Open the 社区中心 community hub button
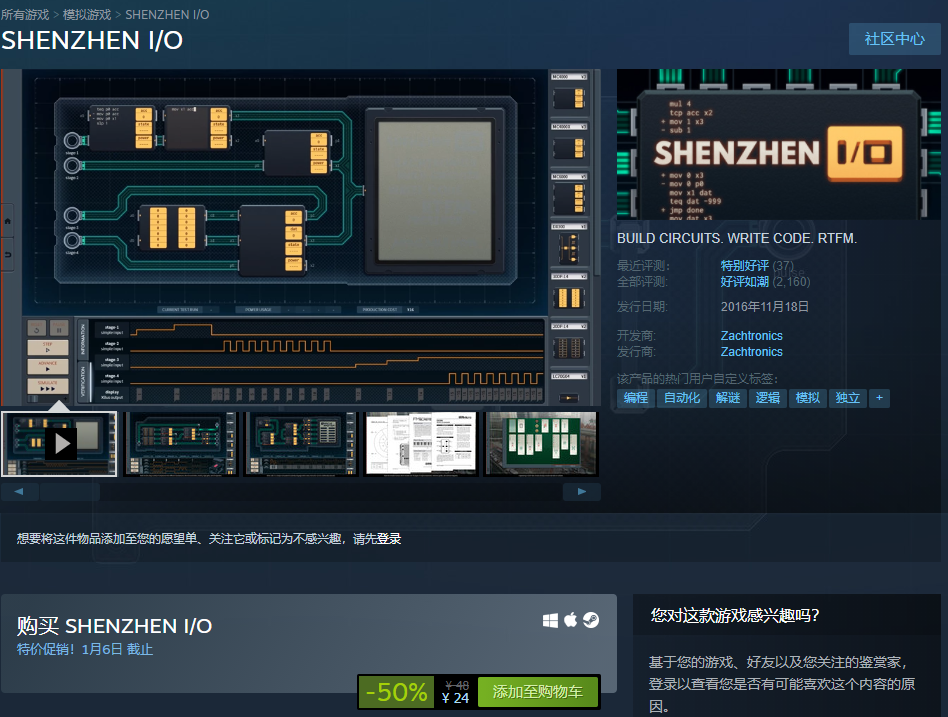The height and width of the screenshot is (717, 948). [x=894, y=39]
